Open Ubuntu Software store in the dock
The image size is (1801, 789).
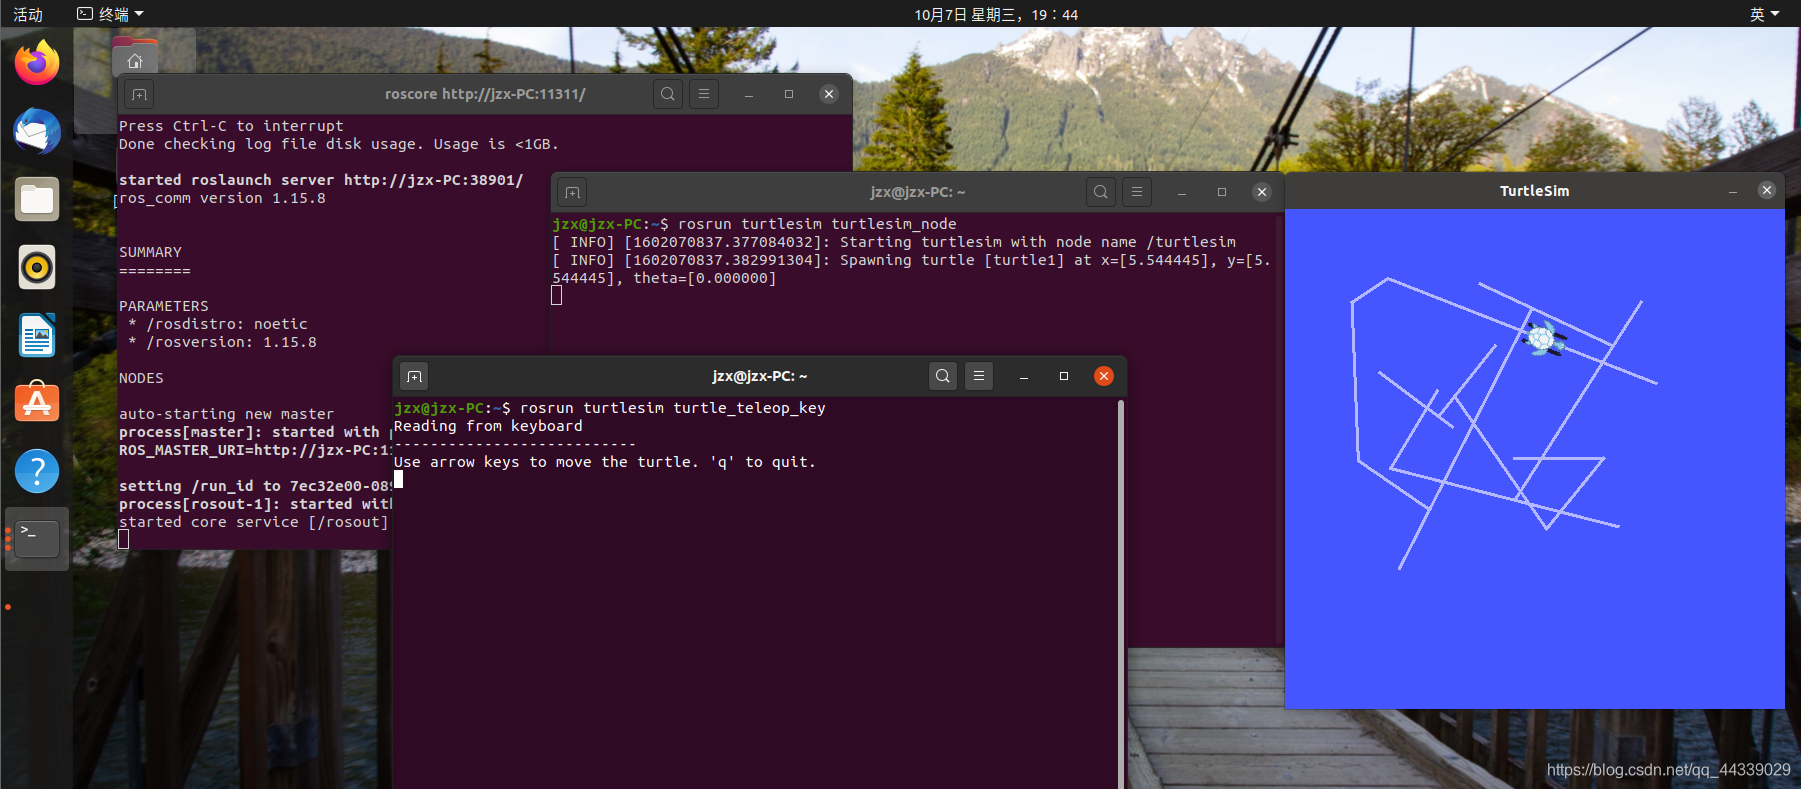click(37, 403)
